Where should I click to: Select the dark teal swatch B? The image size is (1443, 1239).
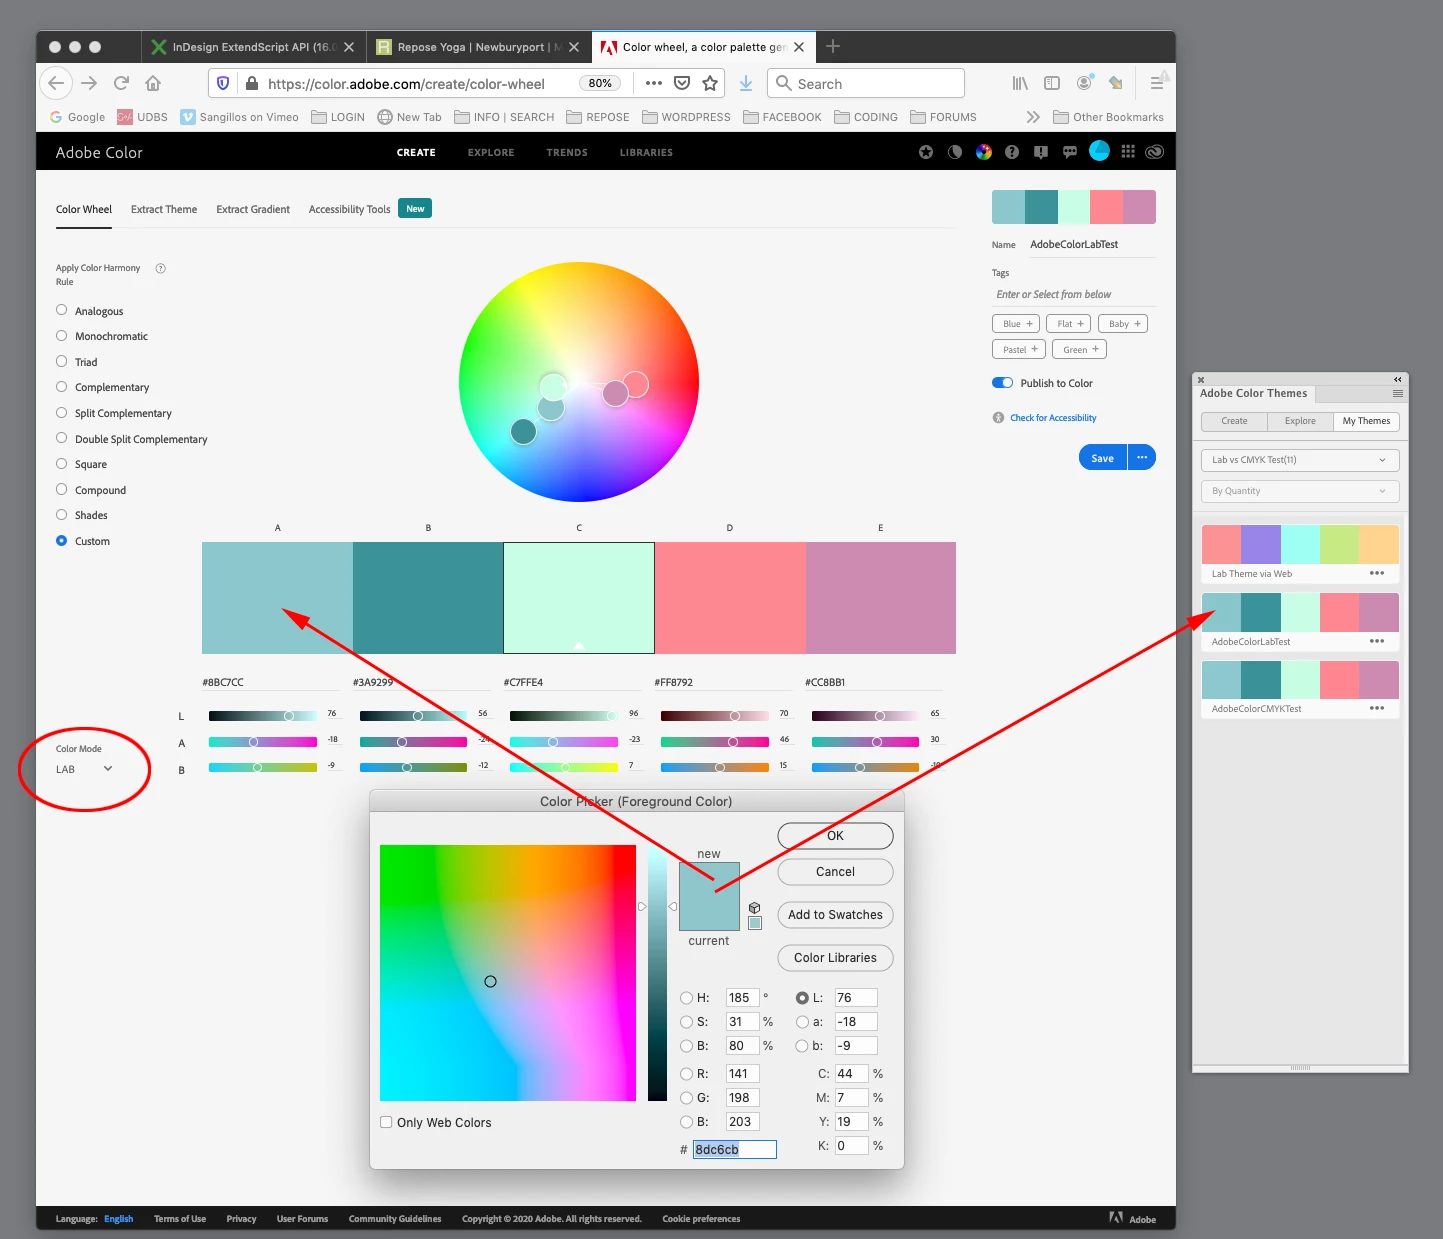428,598
